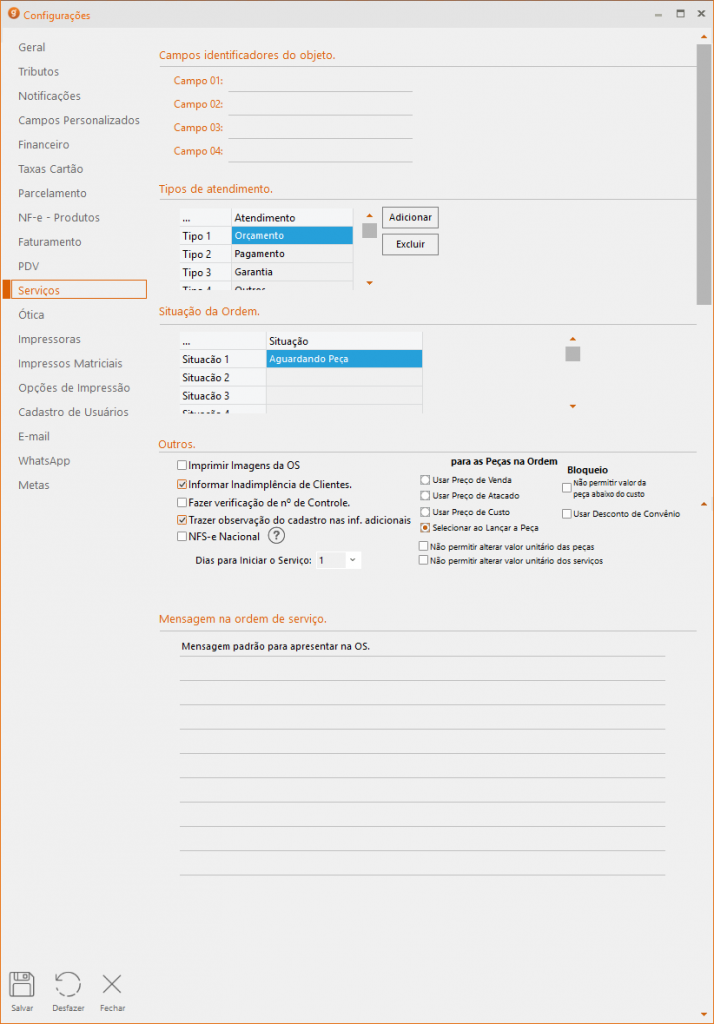Select Usar Preço de Atacado option
The width and height of the screenshot is (714, 1024).
click(425, 496)
